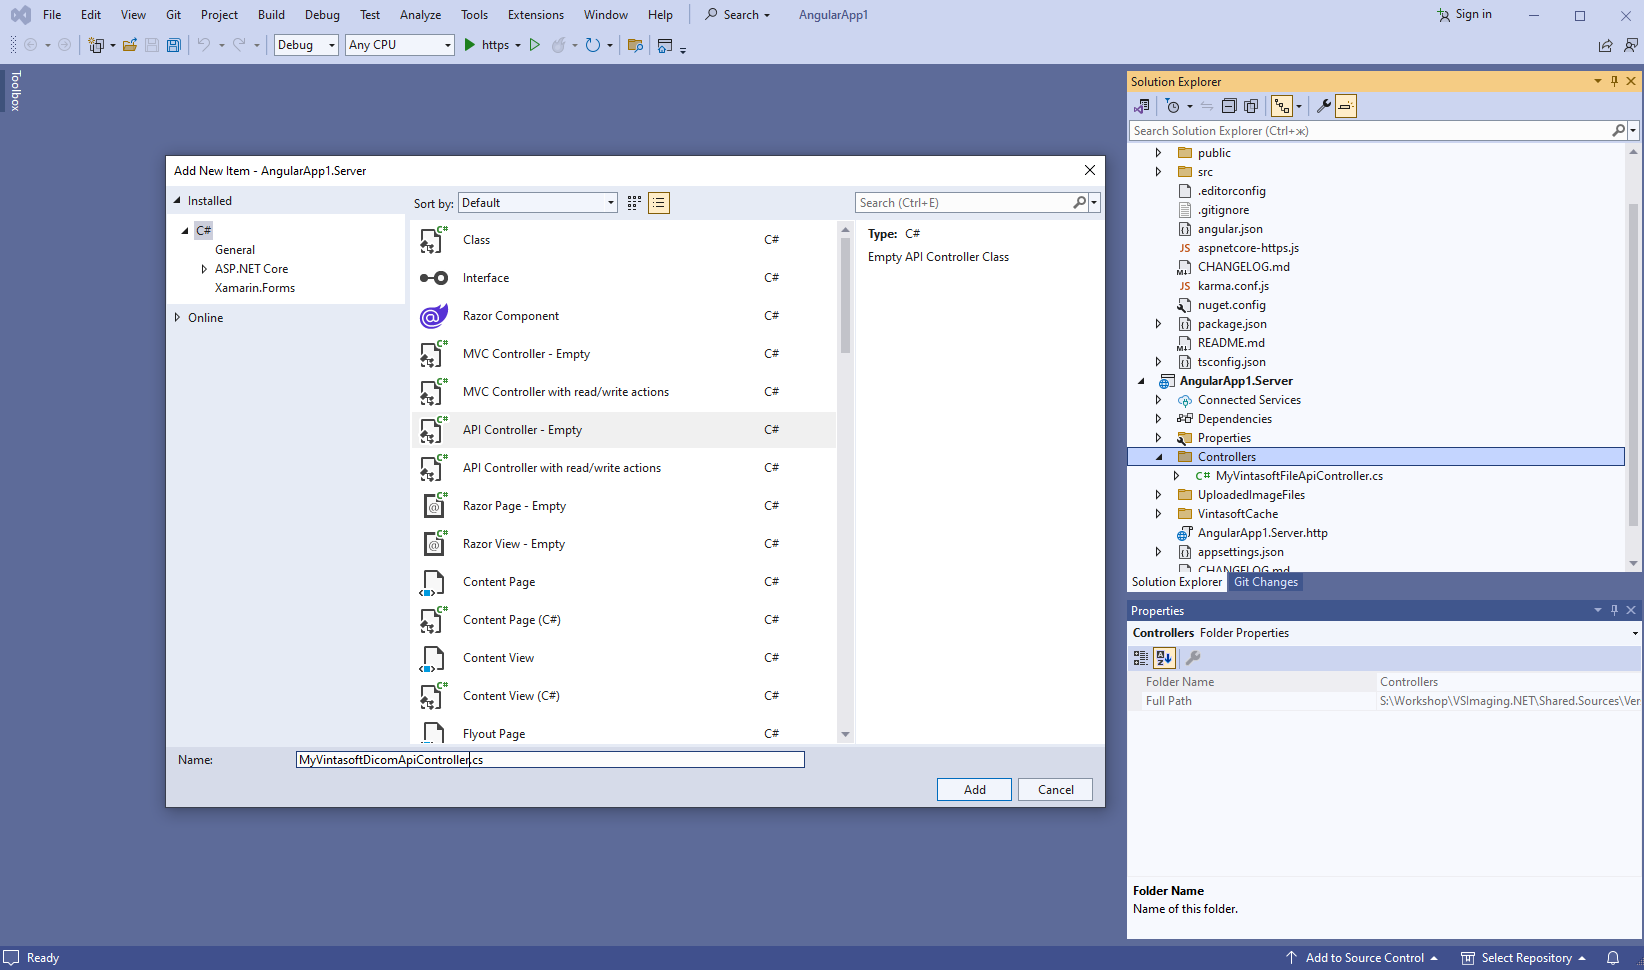The image size is (1644, 970).
Task: Switch template list to medium icons view
Action: (x=634, y=203)
